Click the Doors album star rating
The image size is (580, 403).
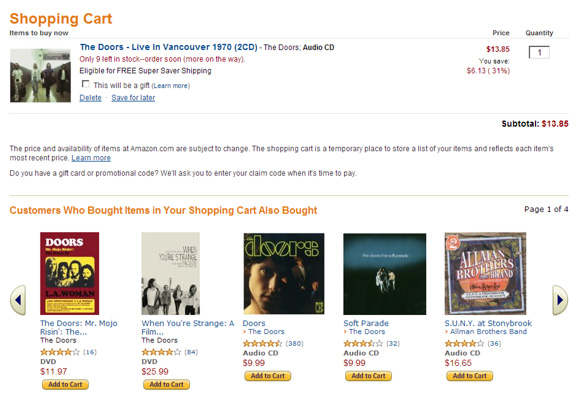click(262, 343)
